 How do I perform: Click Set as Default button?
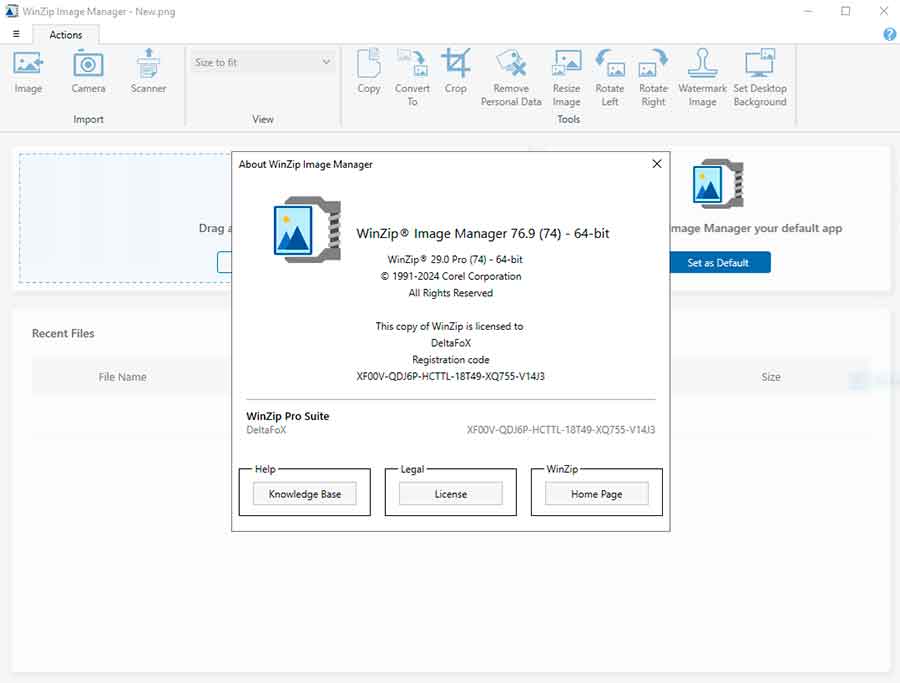720,262
